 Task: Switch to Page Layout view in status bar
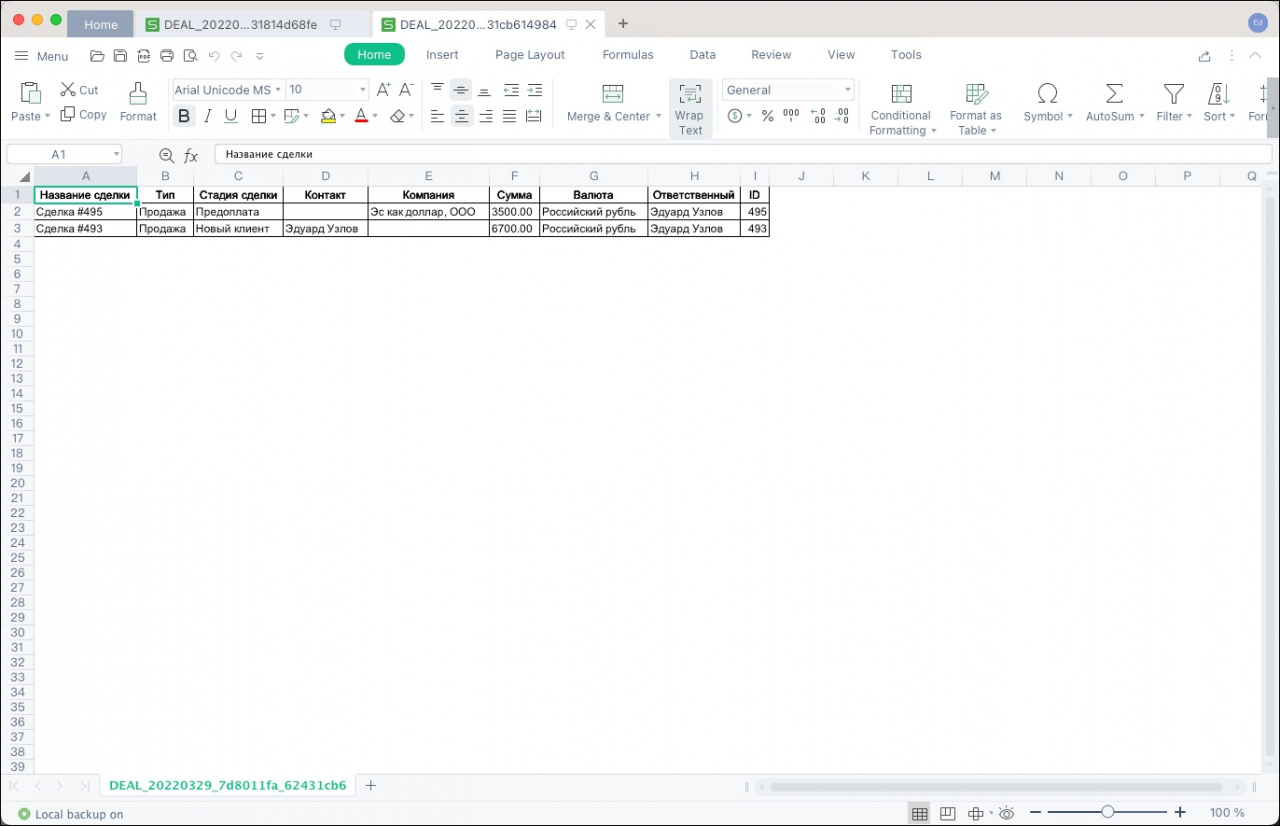pos(948,813)
